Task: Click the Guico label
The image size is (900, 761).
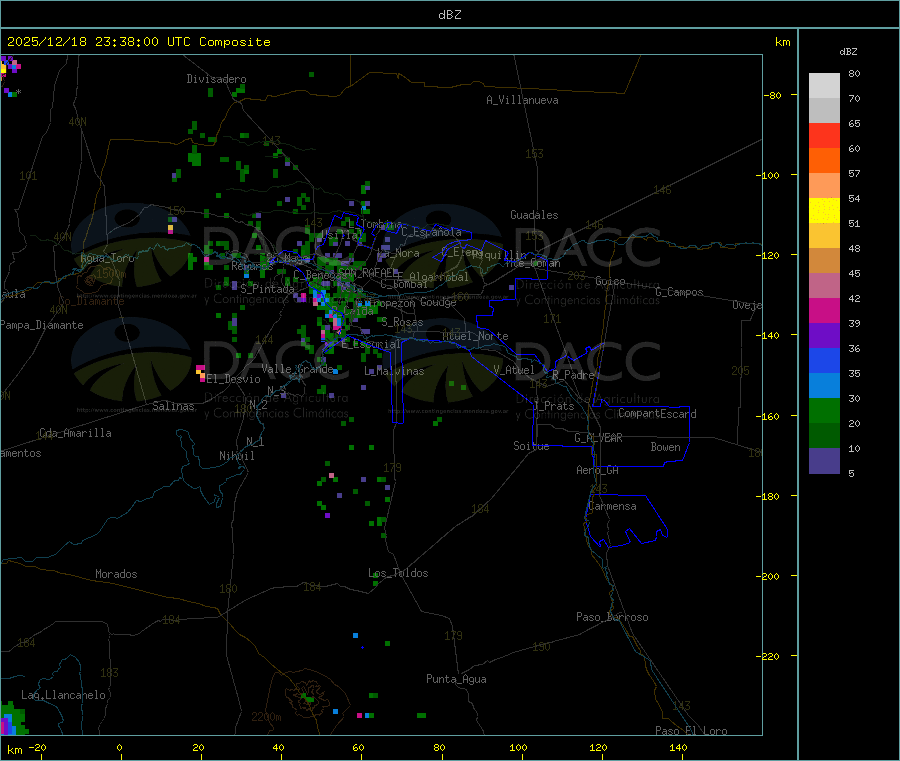Action: (x=611, y=282)
